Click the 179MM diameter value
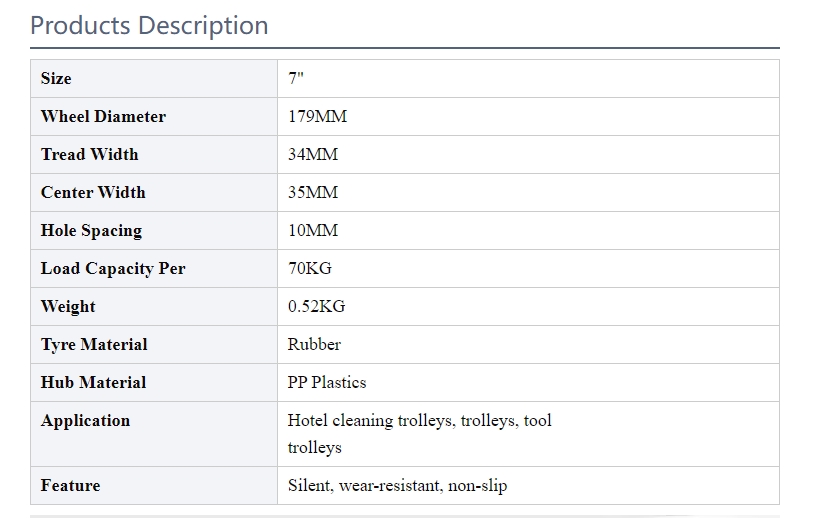The height and width of the screenshot is (518, 813). tap(317, 116)
